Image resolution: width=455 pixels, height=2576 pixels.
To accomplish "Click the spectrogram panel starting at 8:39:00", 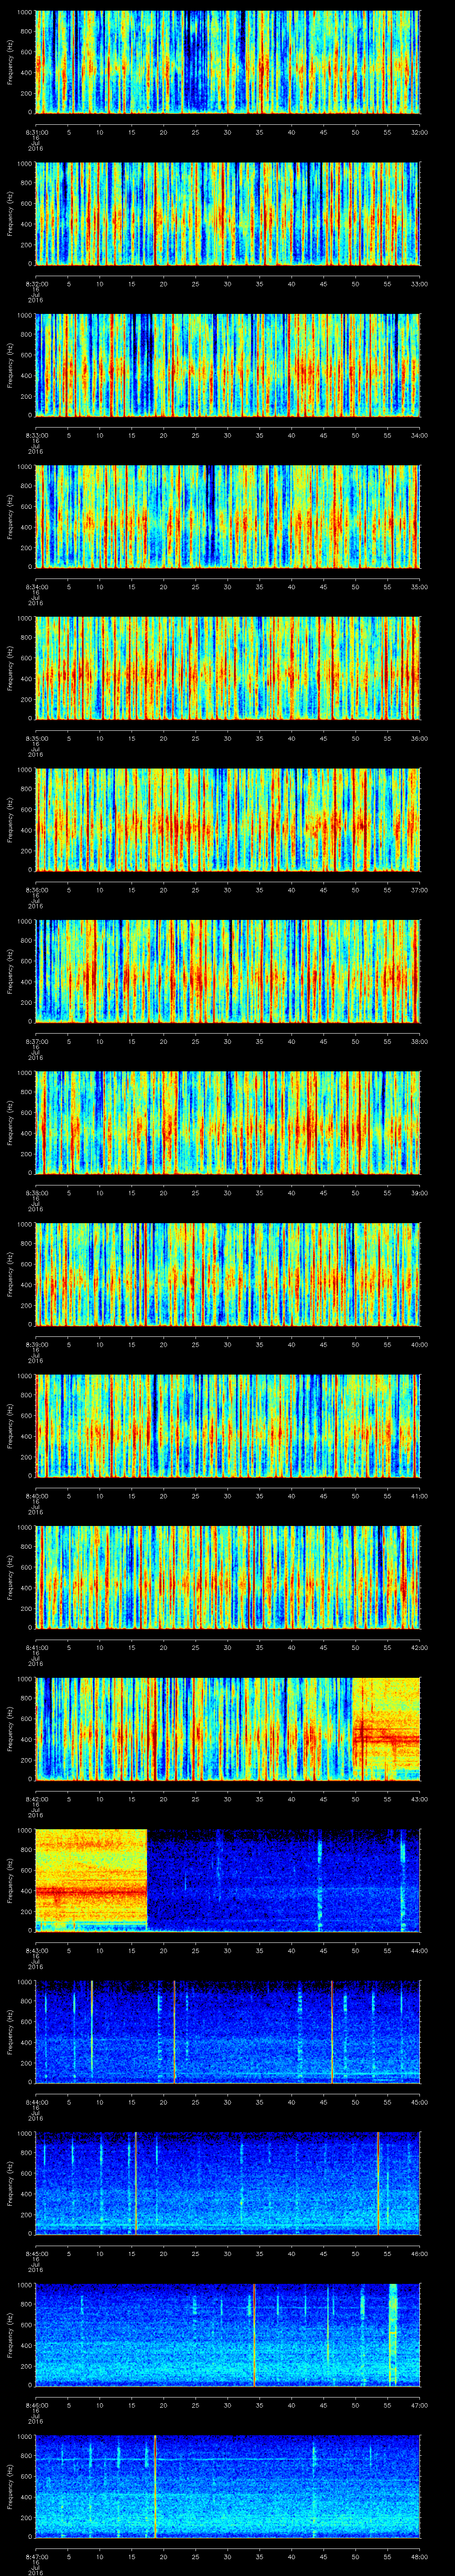I will pyautogui.click(x=228, y=1274).
